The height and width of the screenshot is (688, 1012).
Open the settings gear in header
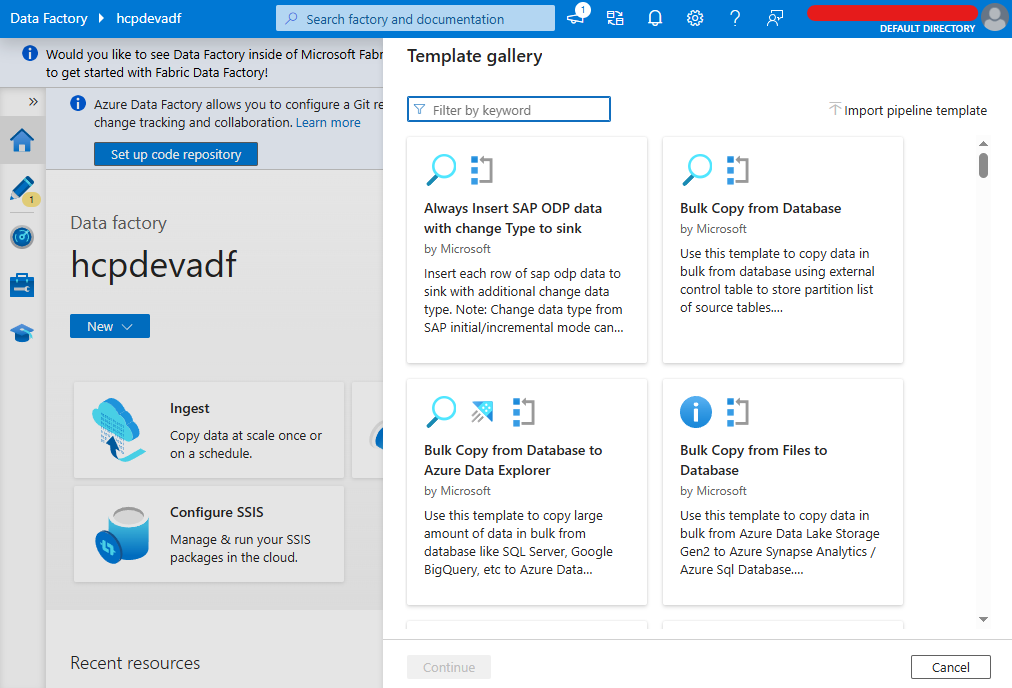[x=695, y=18]
